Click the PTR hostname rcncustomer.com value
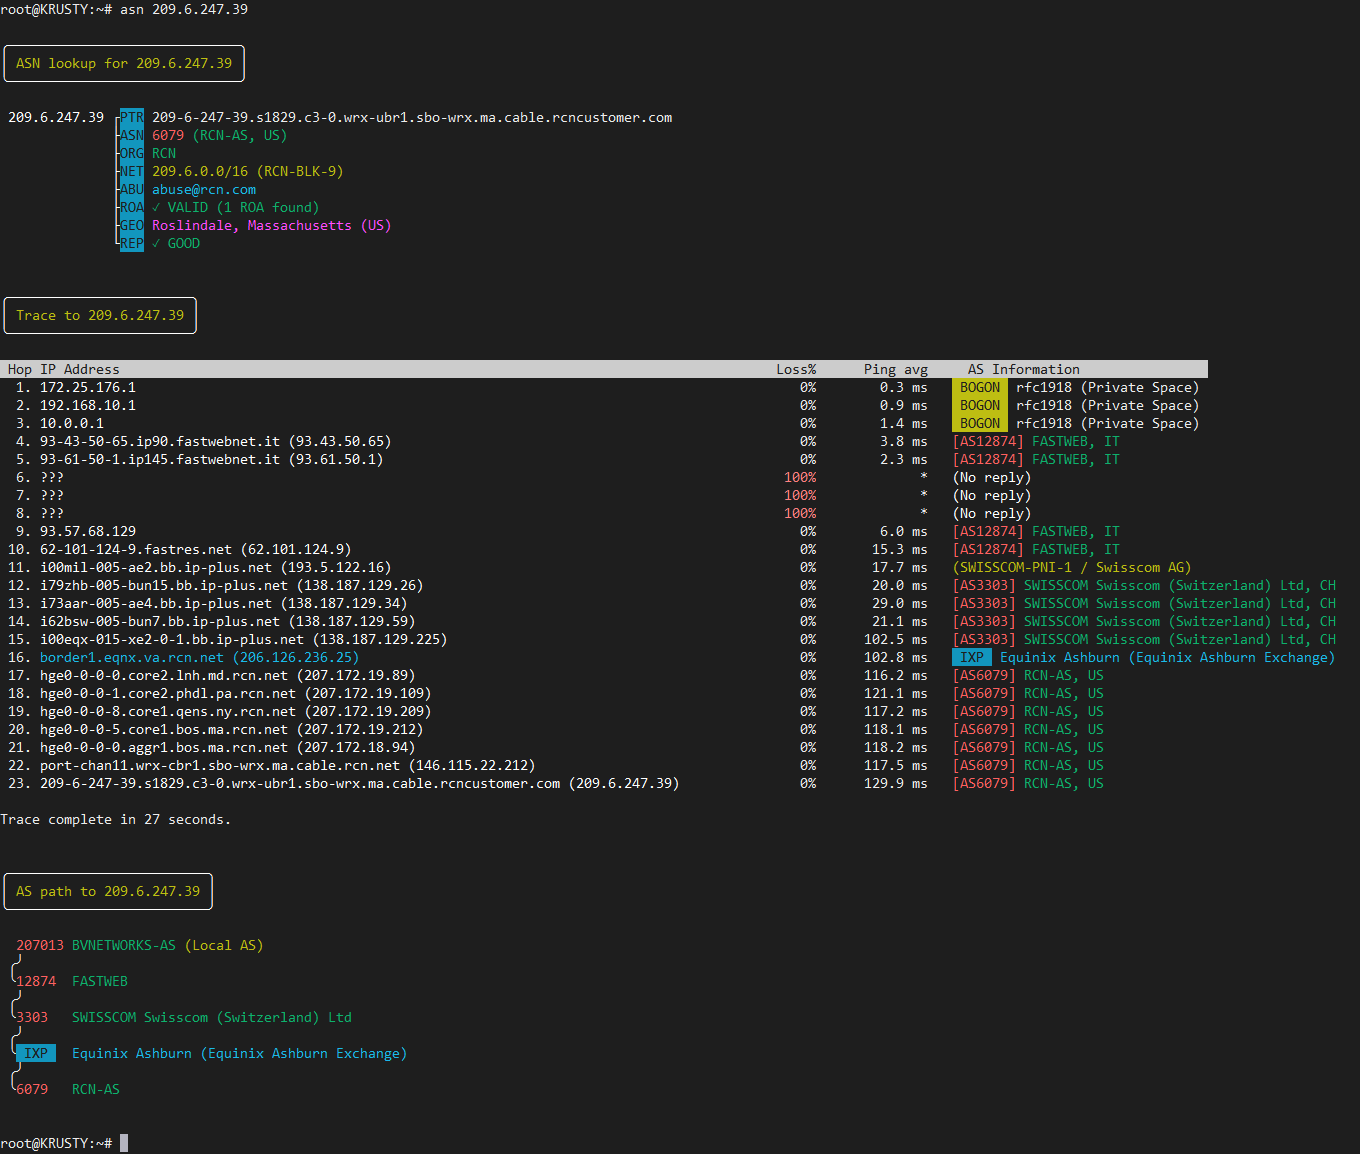This screenshot has width=1360, height=1154. coord(412,117)
